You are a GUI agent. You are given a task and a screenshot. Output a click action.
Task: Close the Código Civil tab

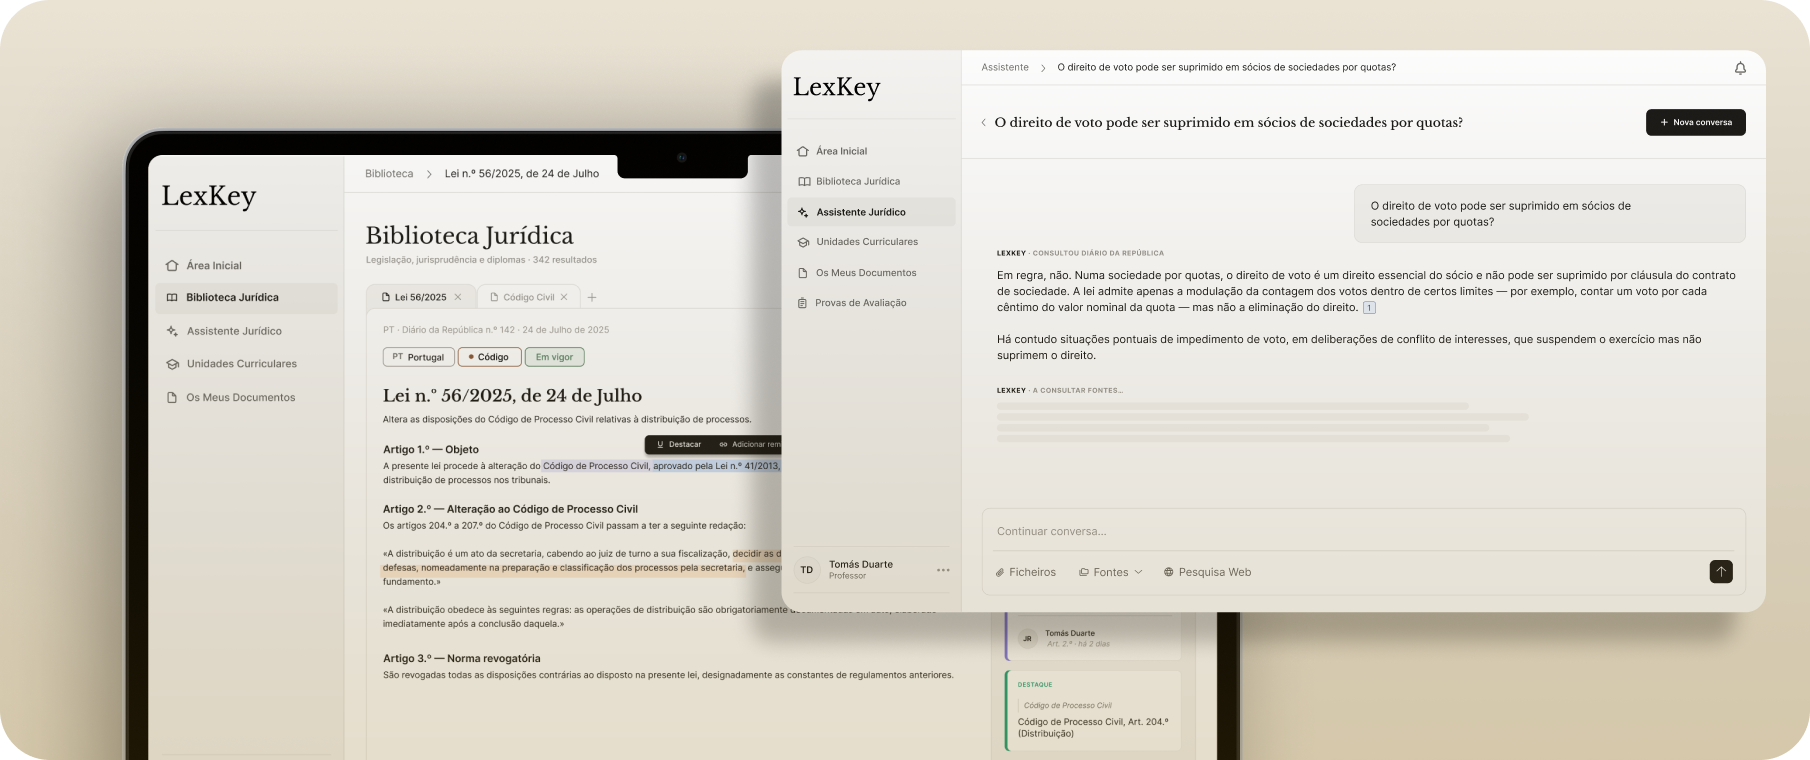click(564, 297)
